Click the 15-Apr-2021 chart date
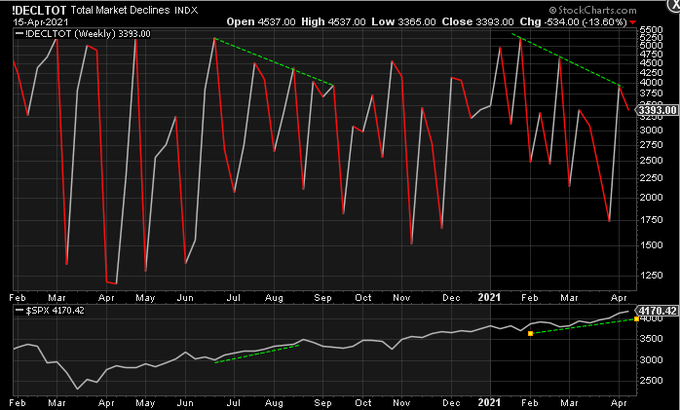 (x=40, y=22)
